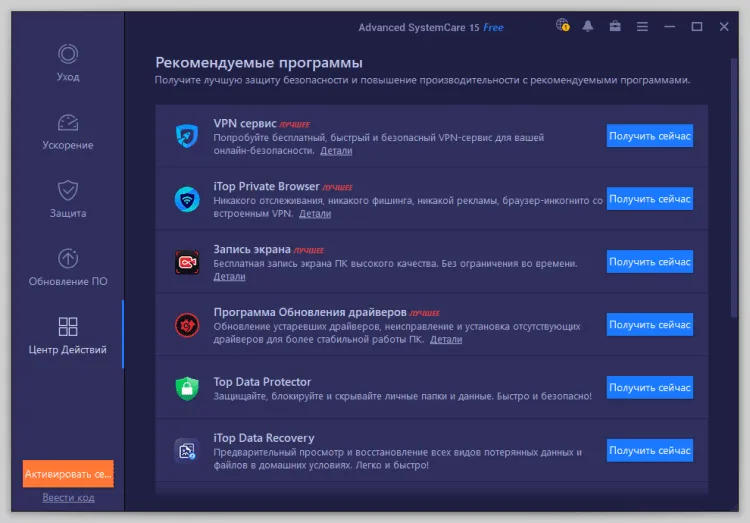Screen dimensions: 750x523
Task: Open the Уход sidebar section
Action: [68, 63]
